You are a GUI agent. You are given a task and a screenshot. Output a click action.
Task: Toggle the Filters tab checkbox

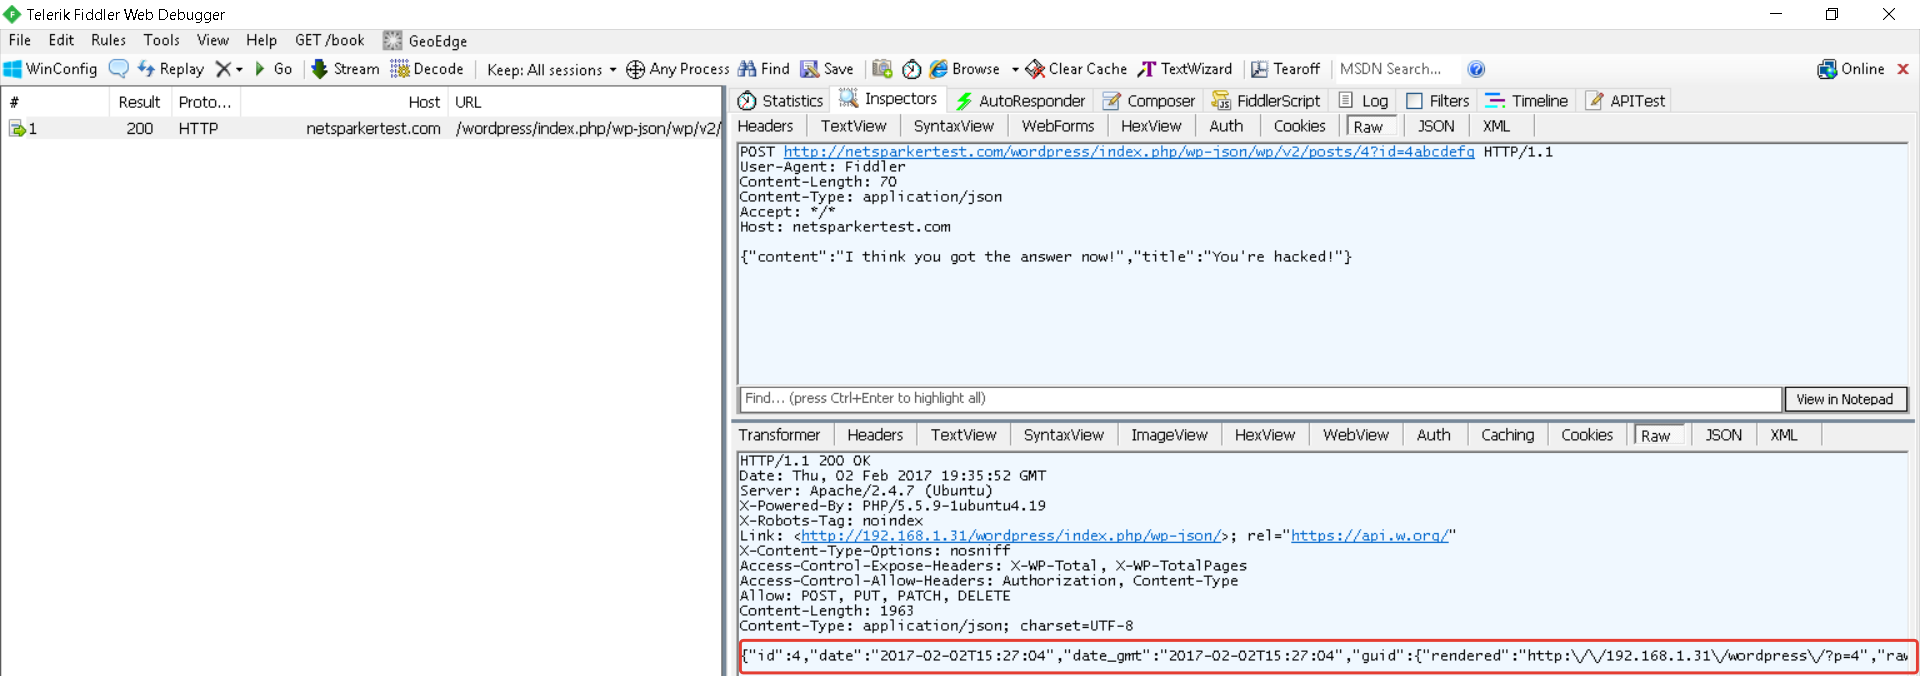pos(1414,101)
